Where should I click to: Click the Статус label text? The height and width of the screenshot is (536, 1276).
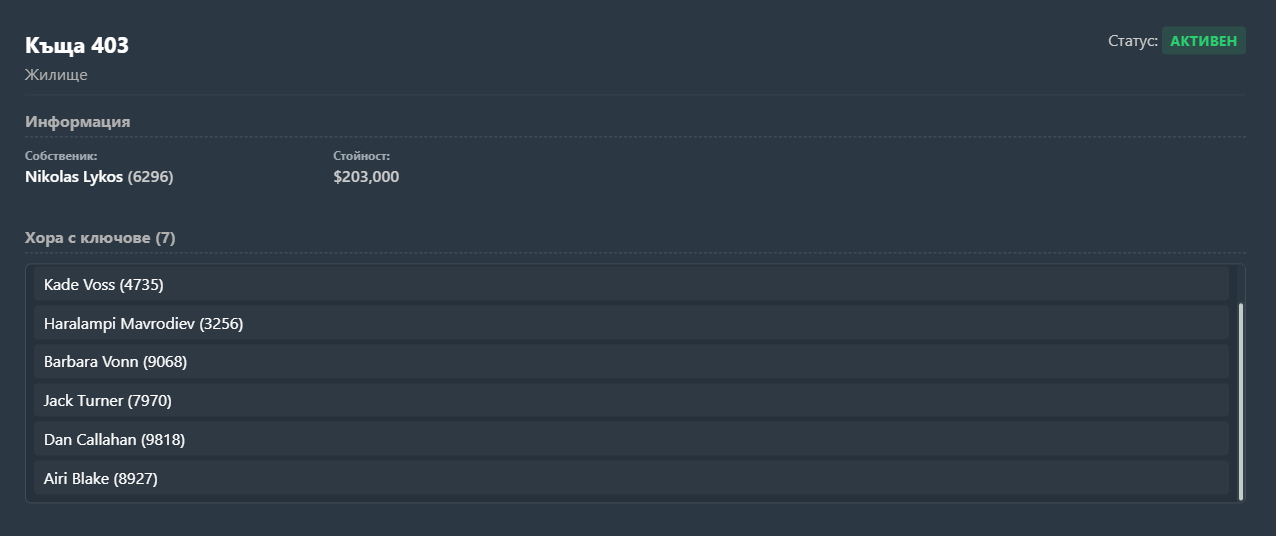(1133, 41)
